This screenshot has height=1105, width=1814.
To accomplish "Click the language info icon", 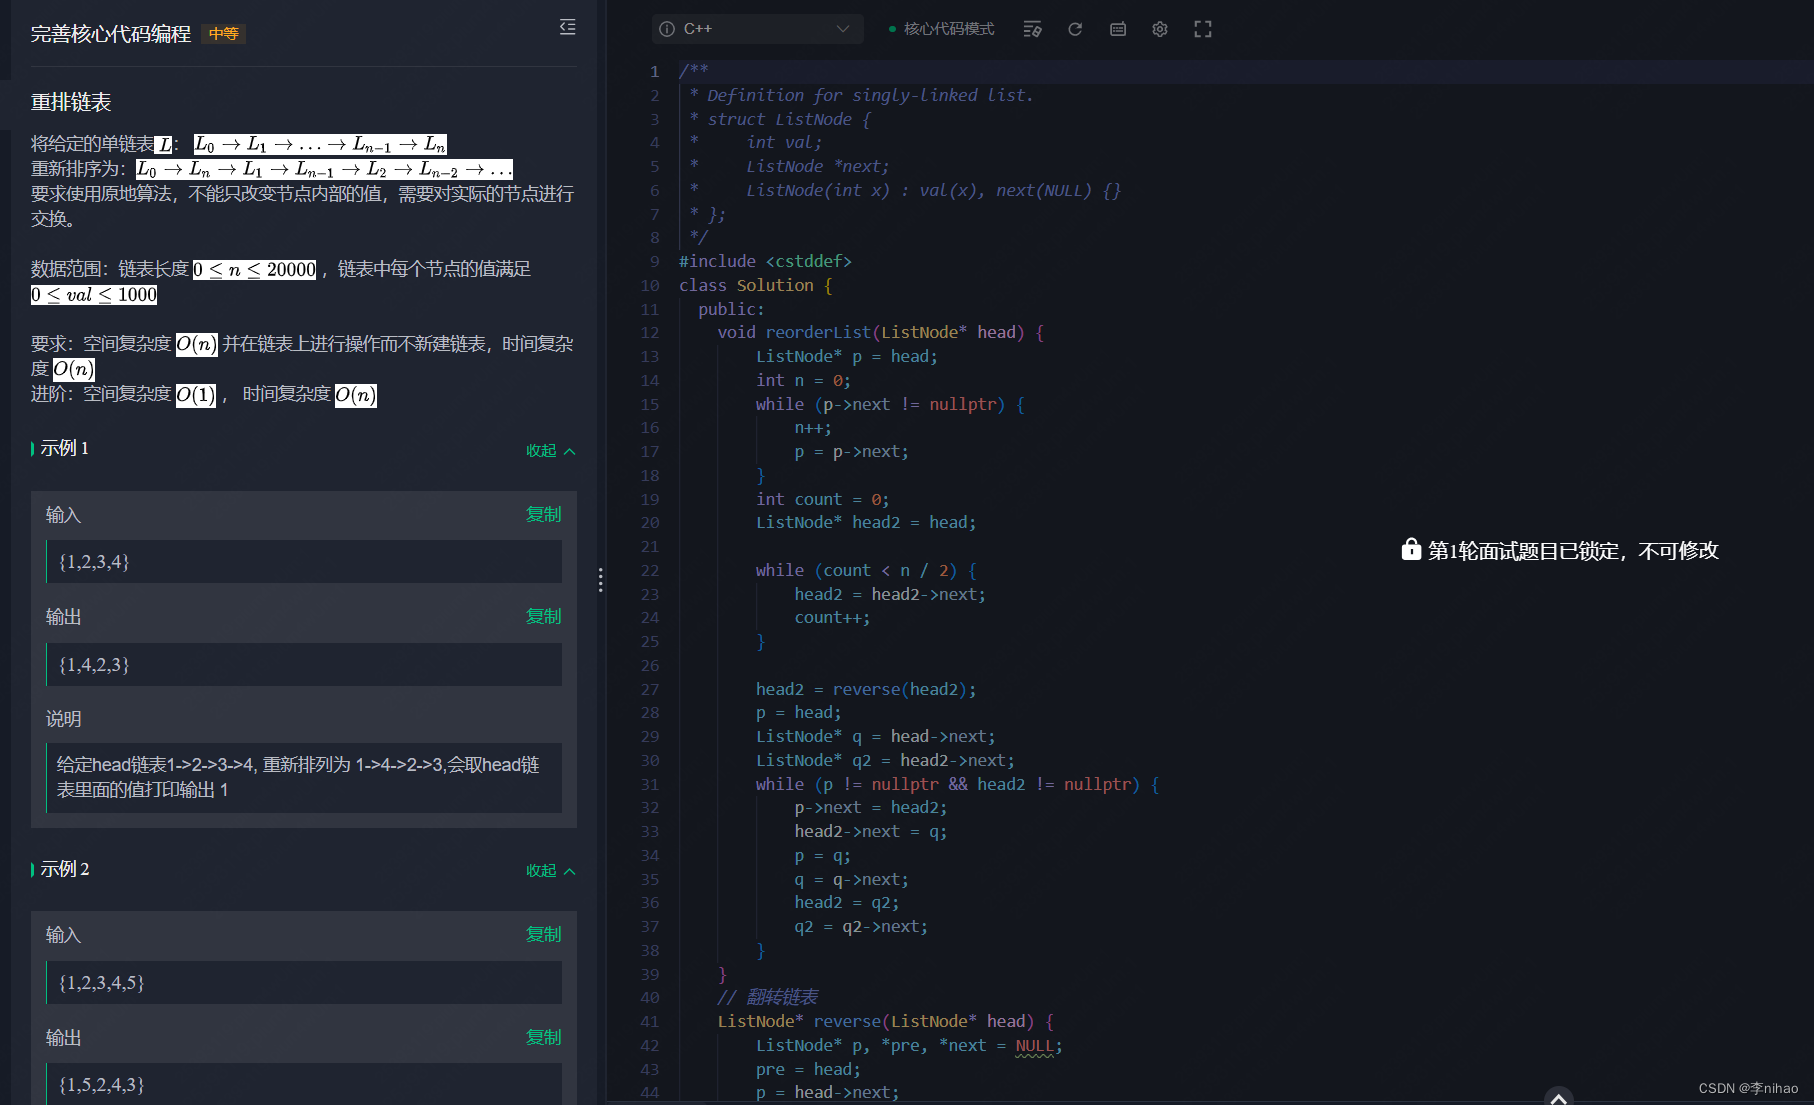I will point(667,29).
